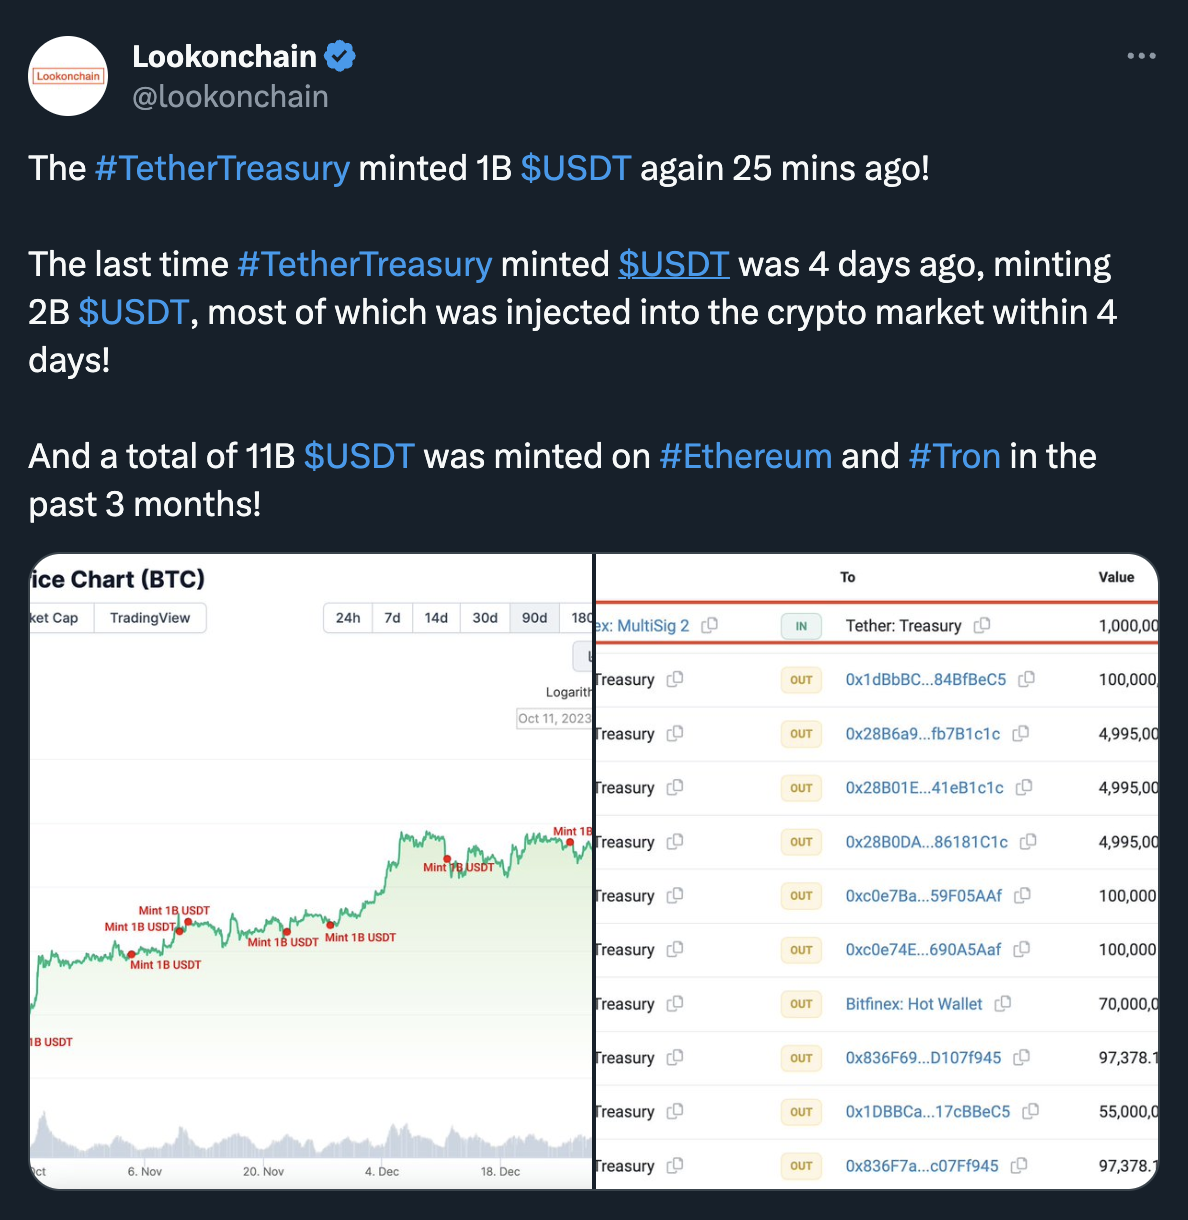1188x1220 pixels.
Task: Click the blue verified badge beside Lookonchain
Action: point(340,57)
